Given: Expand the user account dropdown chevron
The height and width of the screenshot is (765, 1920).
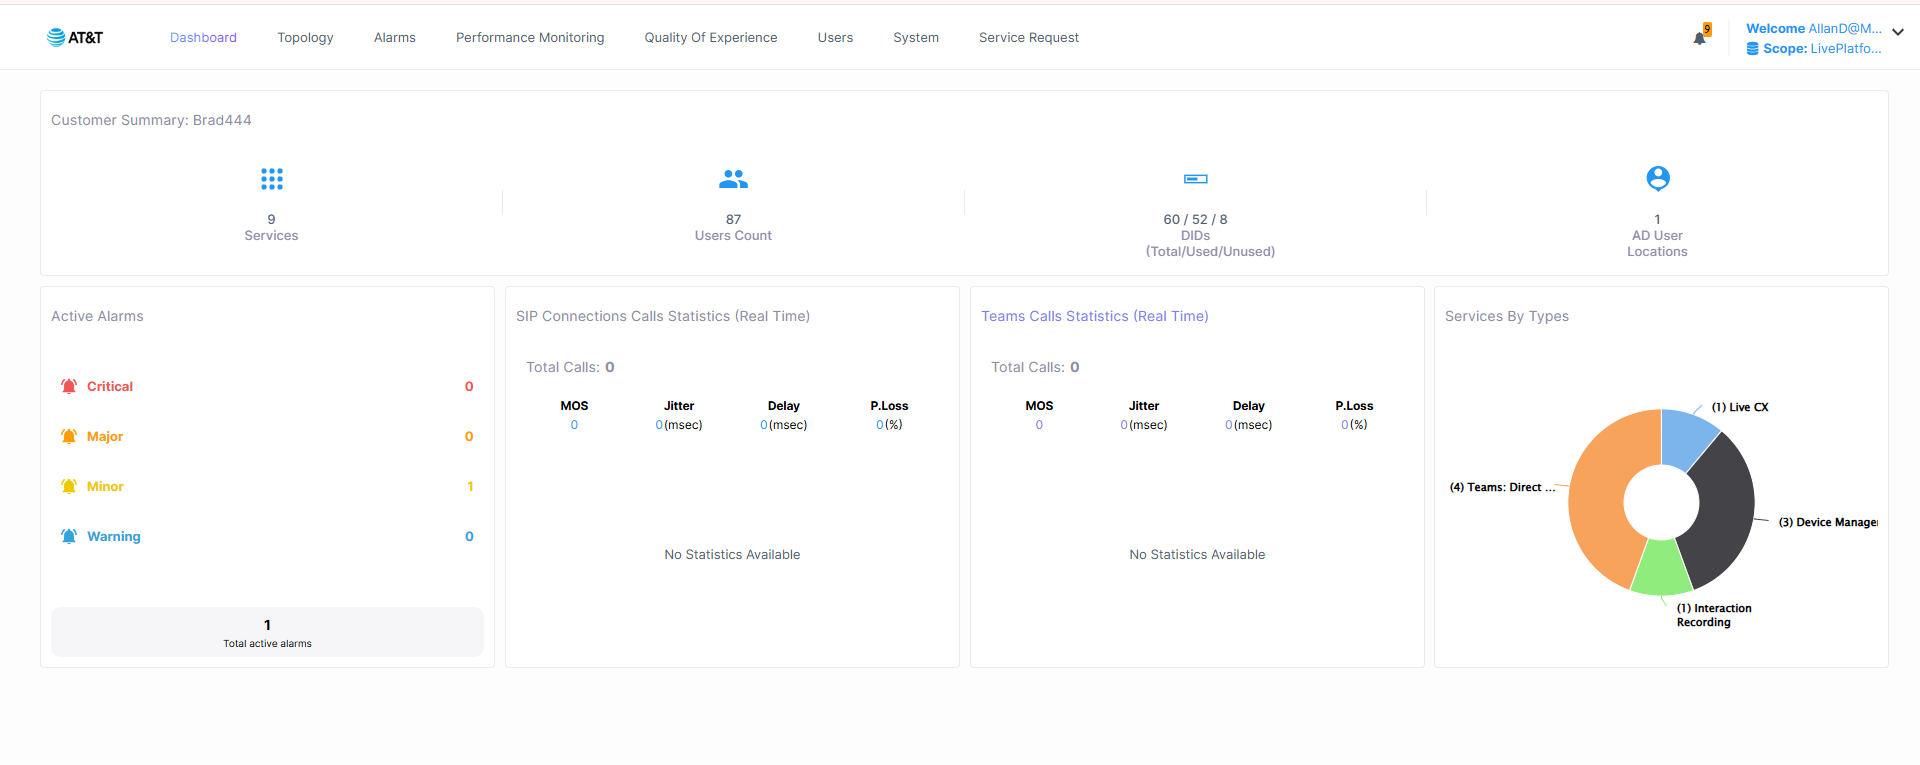Looking at the screenshot, I should (1897, 32).
